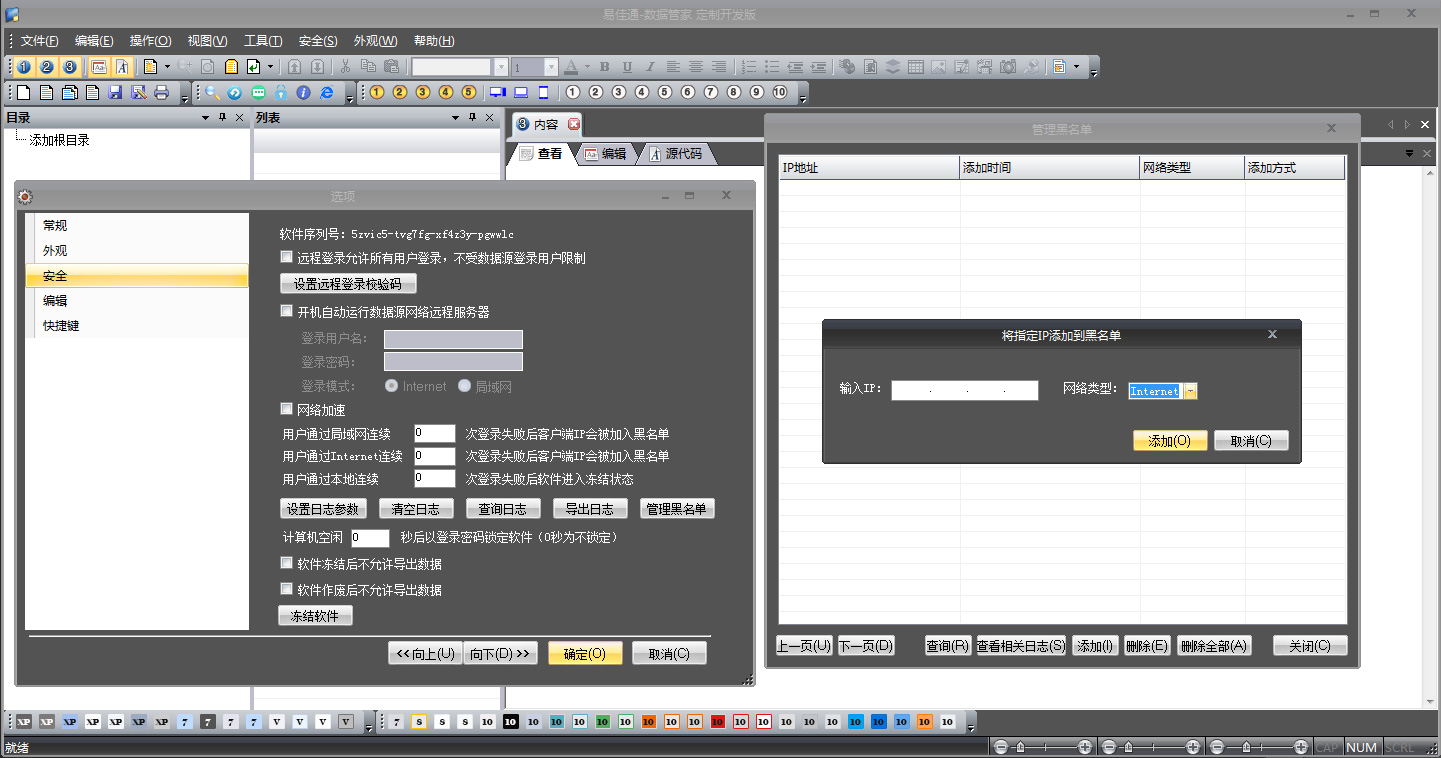Check 开机自动运行数据源网络远程服务器 option
1441x758 pixels.
[x=287, y=311]
